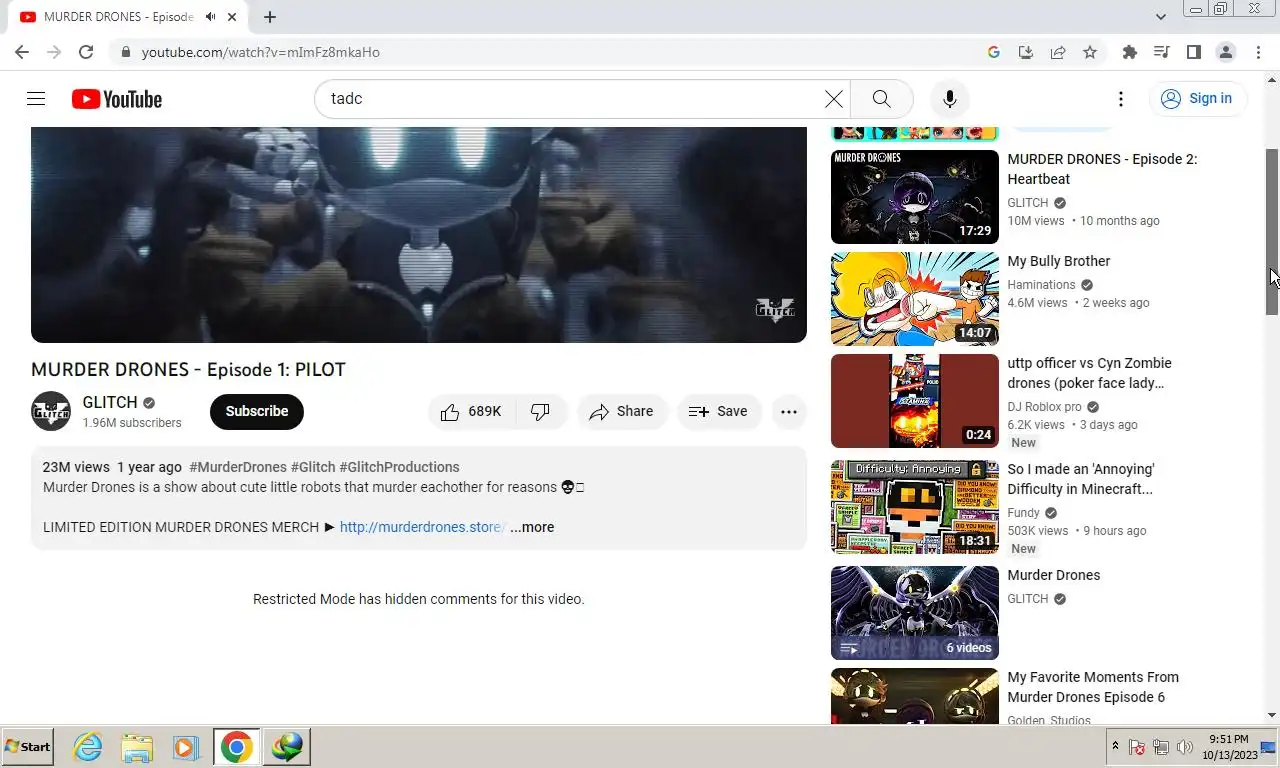The height and width of the screenshot is (768, 1280).
Task: Click the #Glitch hashtag
Action: (x=313, y=467)
